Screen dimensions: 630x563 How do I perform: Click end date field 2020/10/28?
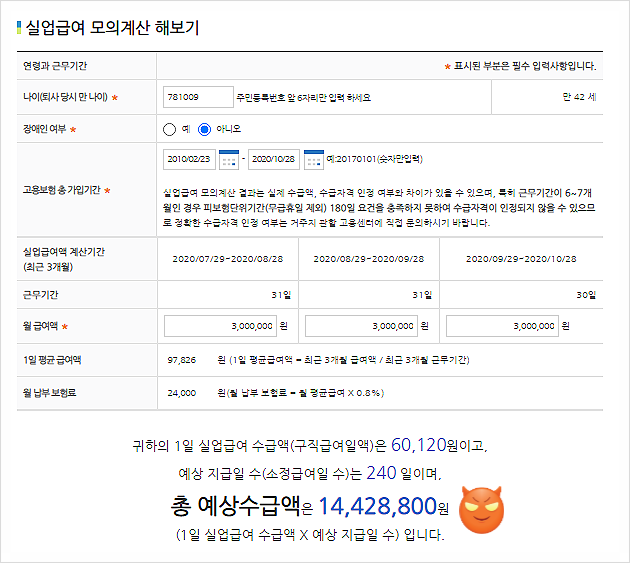[274, 159]
